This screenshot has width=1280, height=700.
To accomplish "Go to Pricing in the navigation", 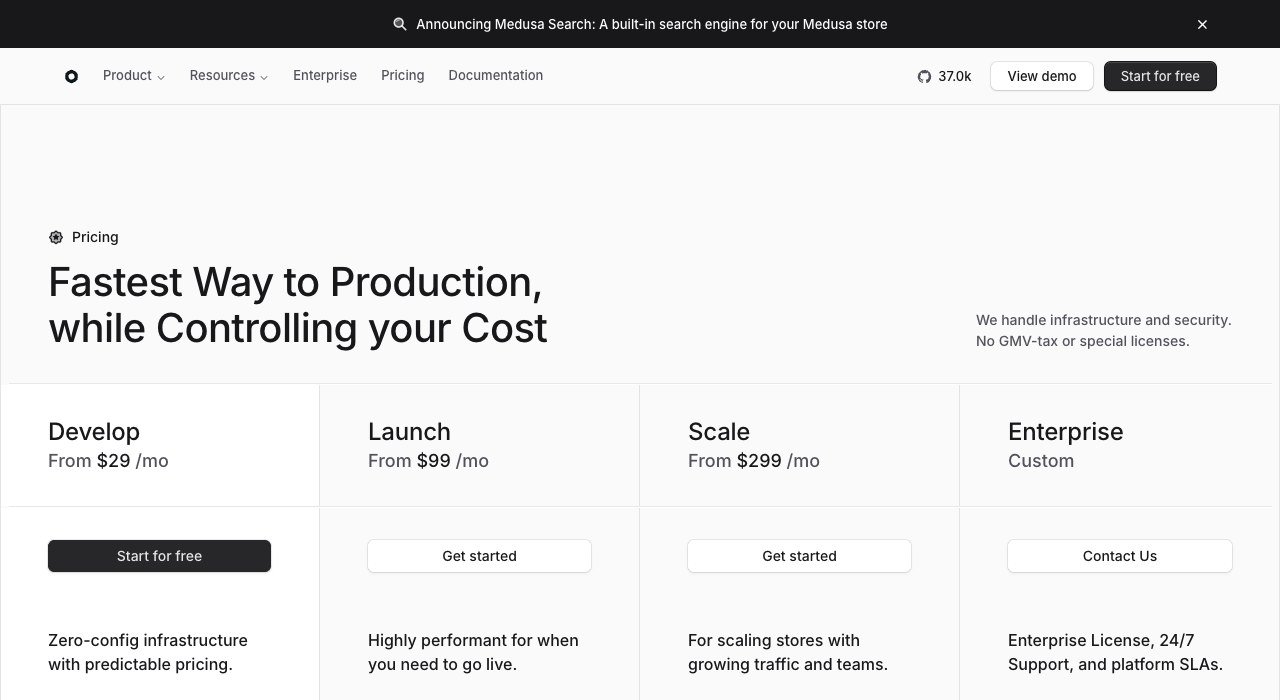I will point(403,76).
